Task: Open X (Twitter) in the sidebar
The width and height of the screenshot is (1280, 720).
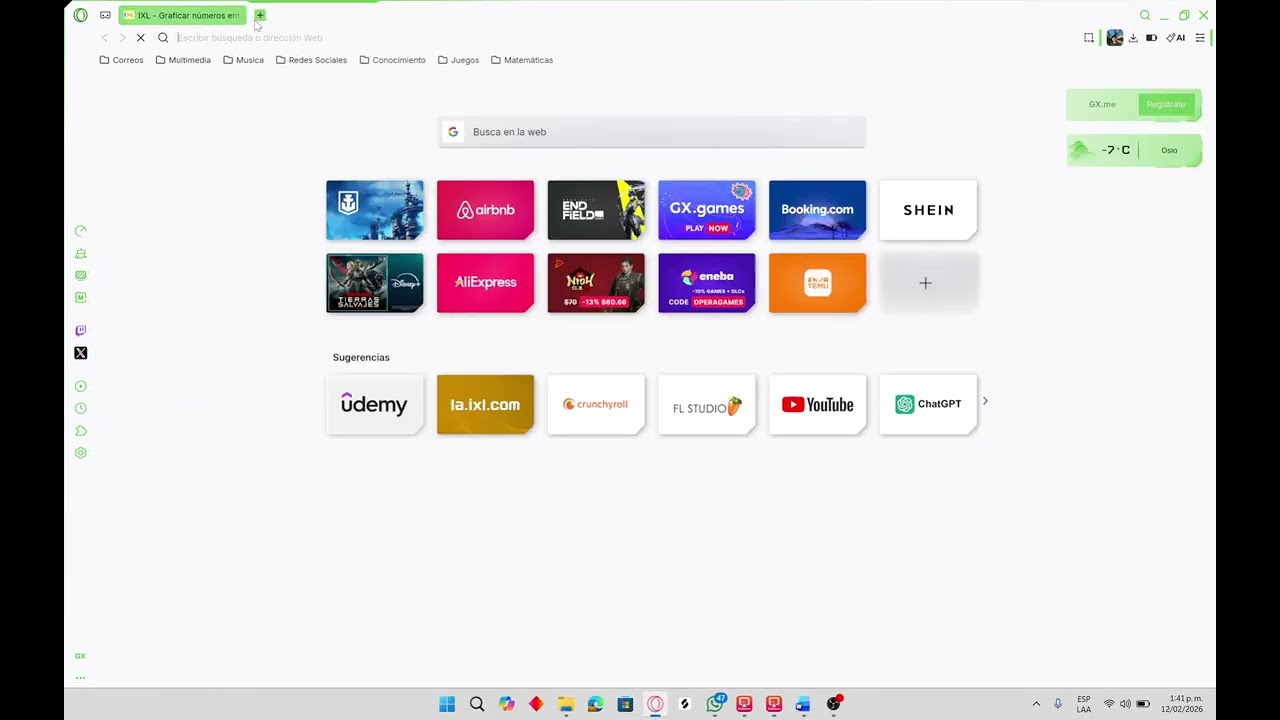Action: point(81,353)
